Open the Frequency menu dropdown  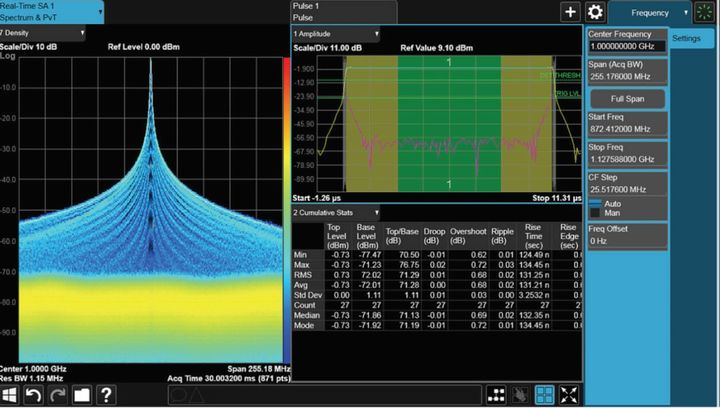[x=652, y=12]
